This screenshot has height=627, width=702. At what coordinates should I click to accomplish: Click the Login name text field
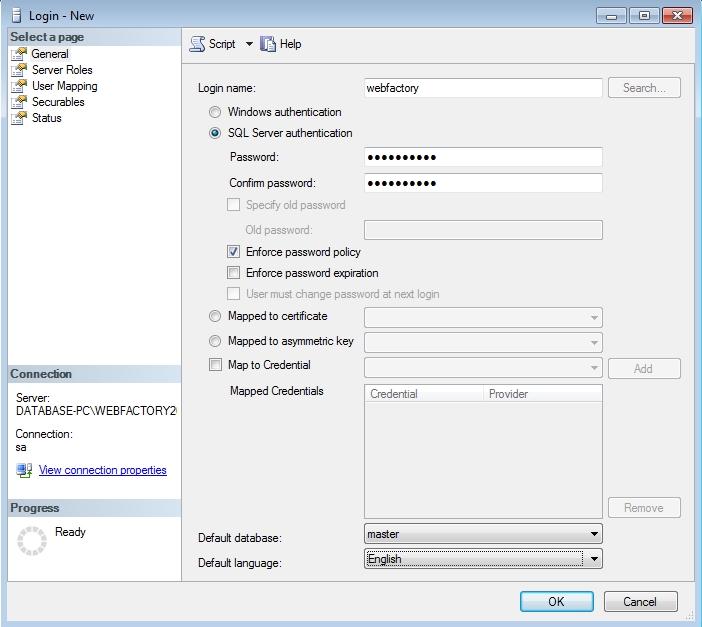coord(483,88)
